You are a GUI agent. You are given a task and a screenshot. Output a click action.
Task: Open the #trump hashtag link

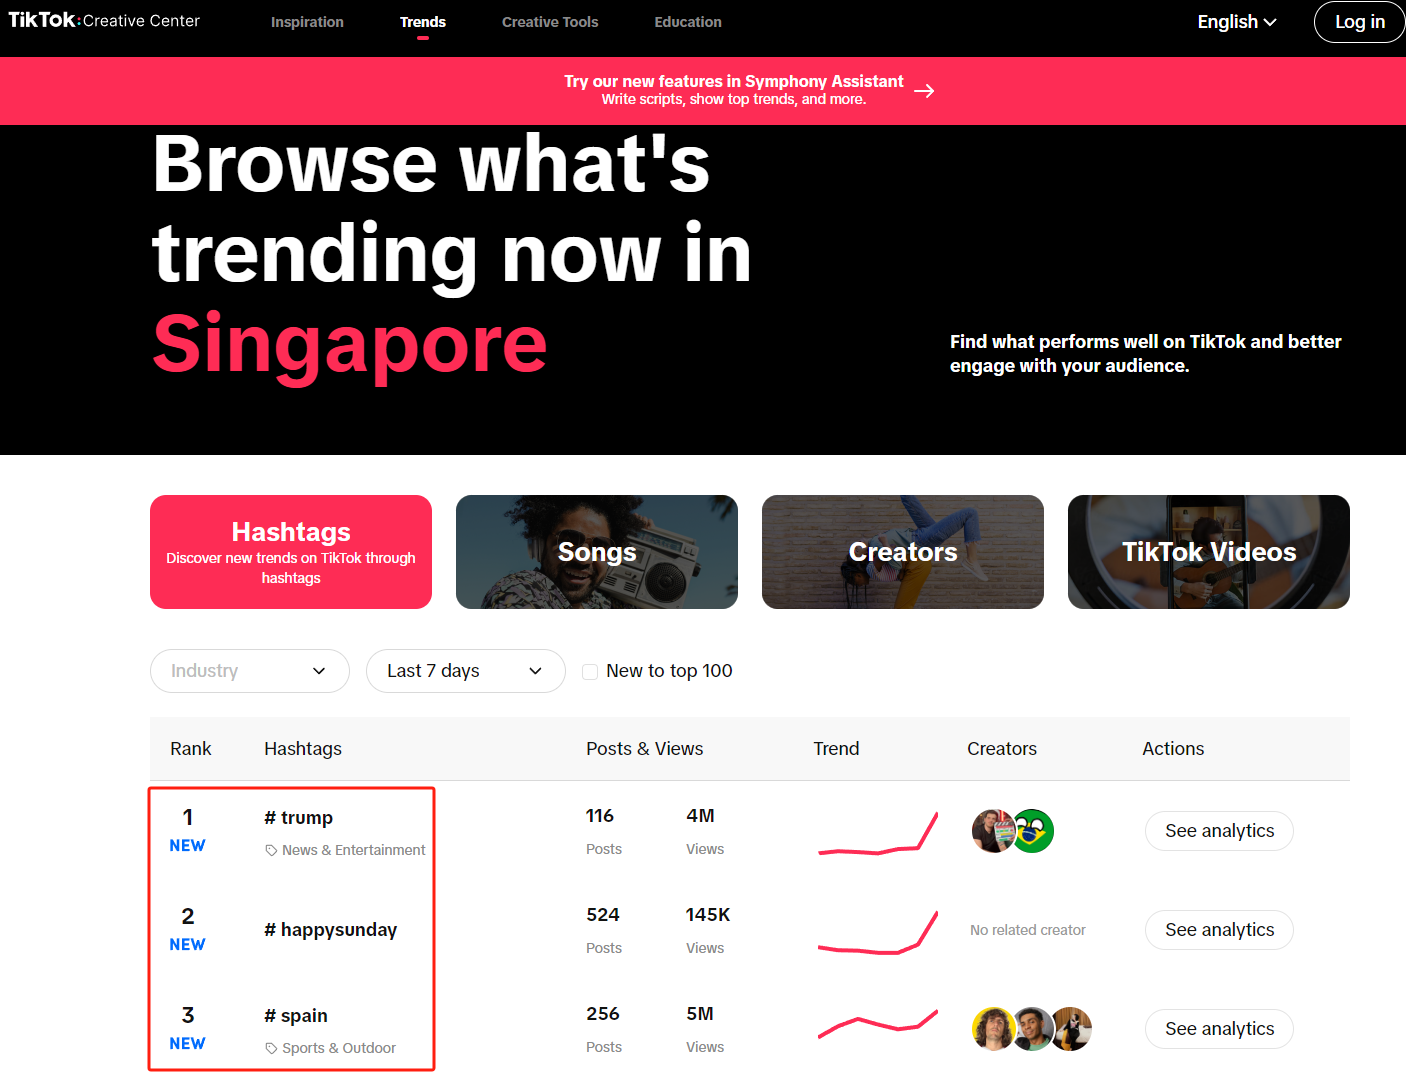pos(299,818)
